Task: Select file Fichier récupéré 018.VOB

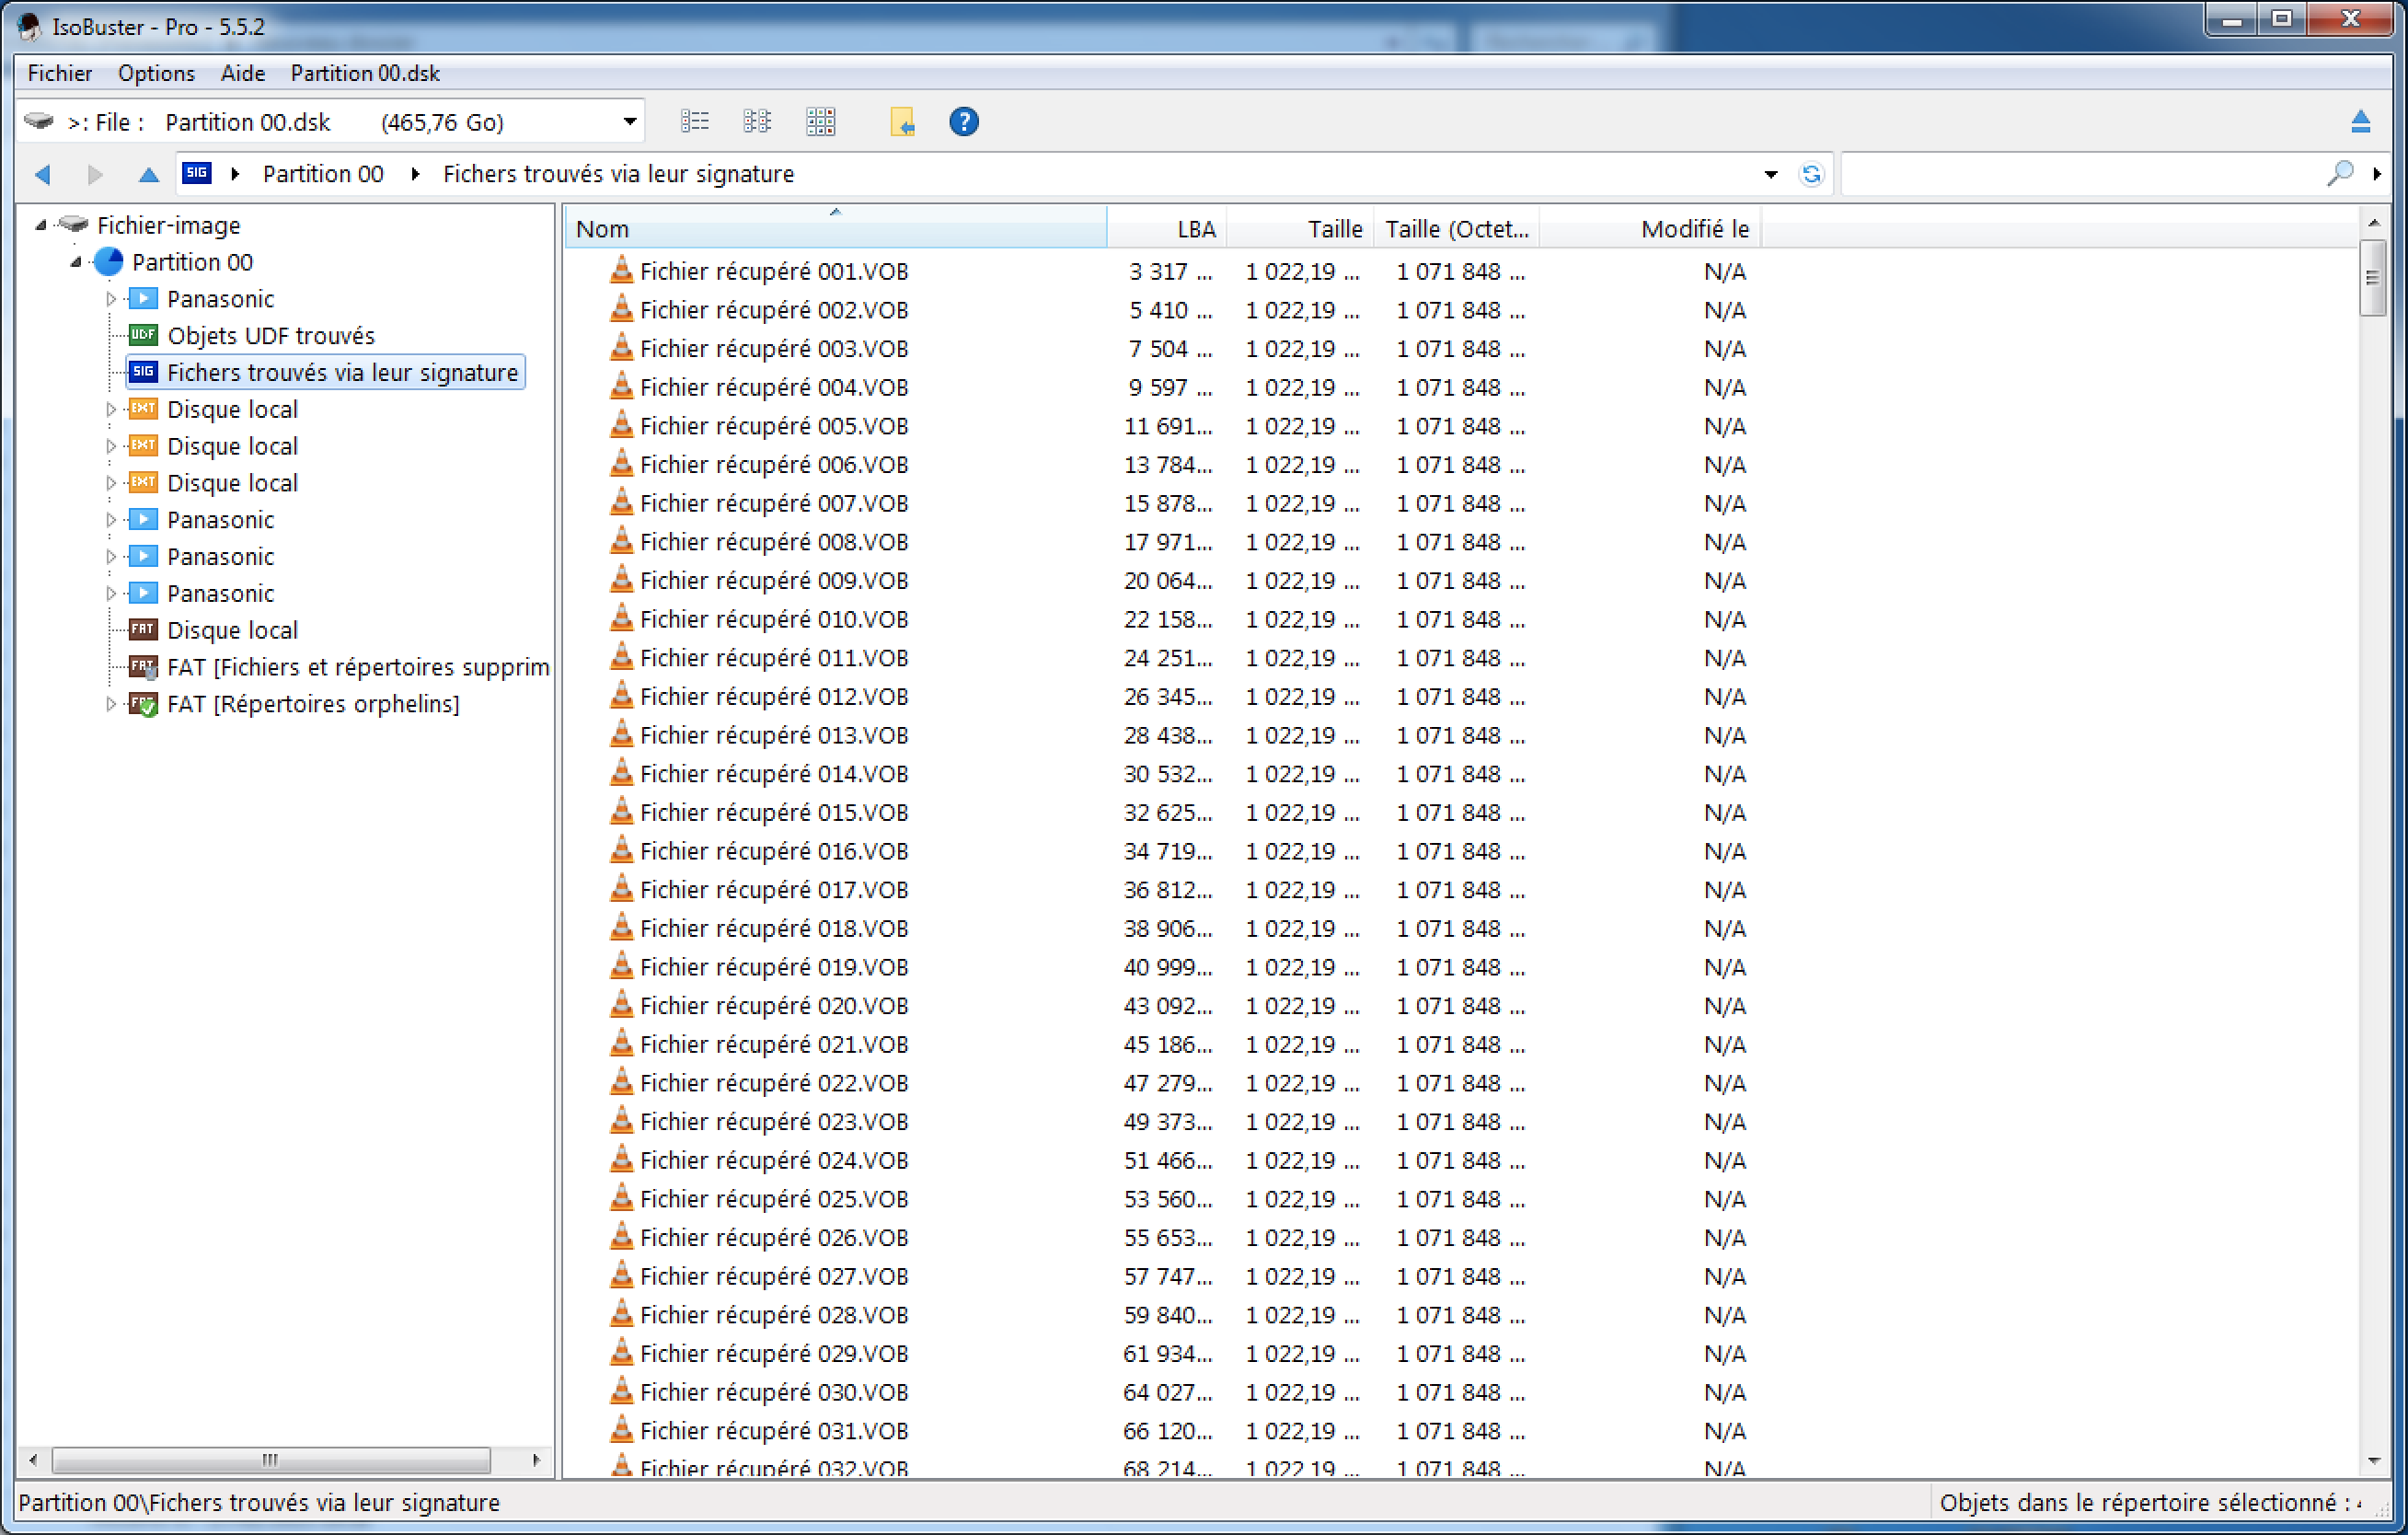Action: point(774,928)
